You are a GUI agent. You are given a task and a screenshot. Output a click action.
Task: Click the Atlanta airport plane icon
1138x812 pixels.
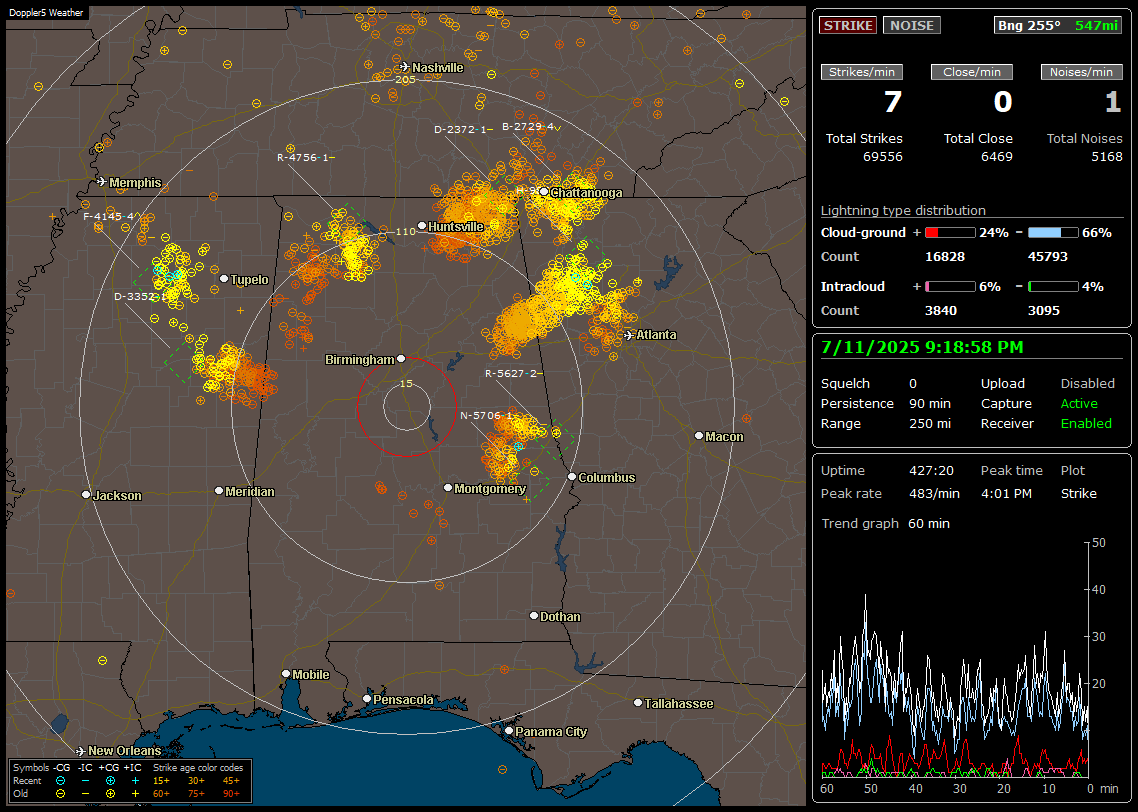(629, 335)
